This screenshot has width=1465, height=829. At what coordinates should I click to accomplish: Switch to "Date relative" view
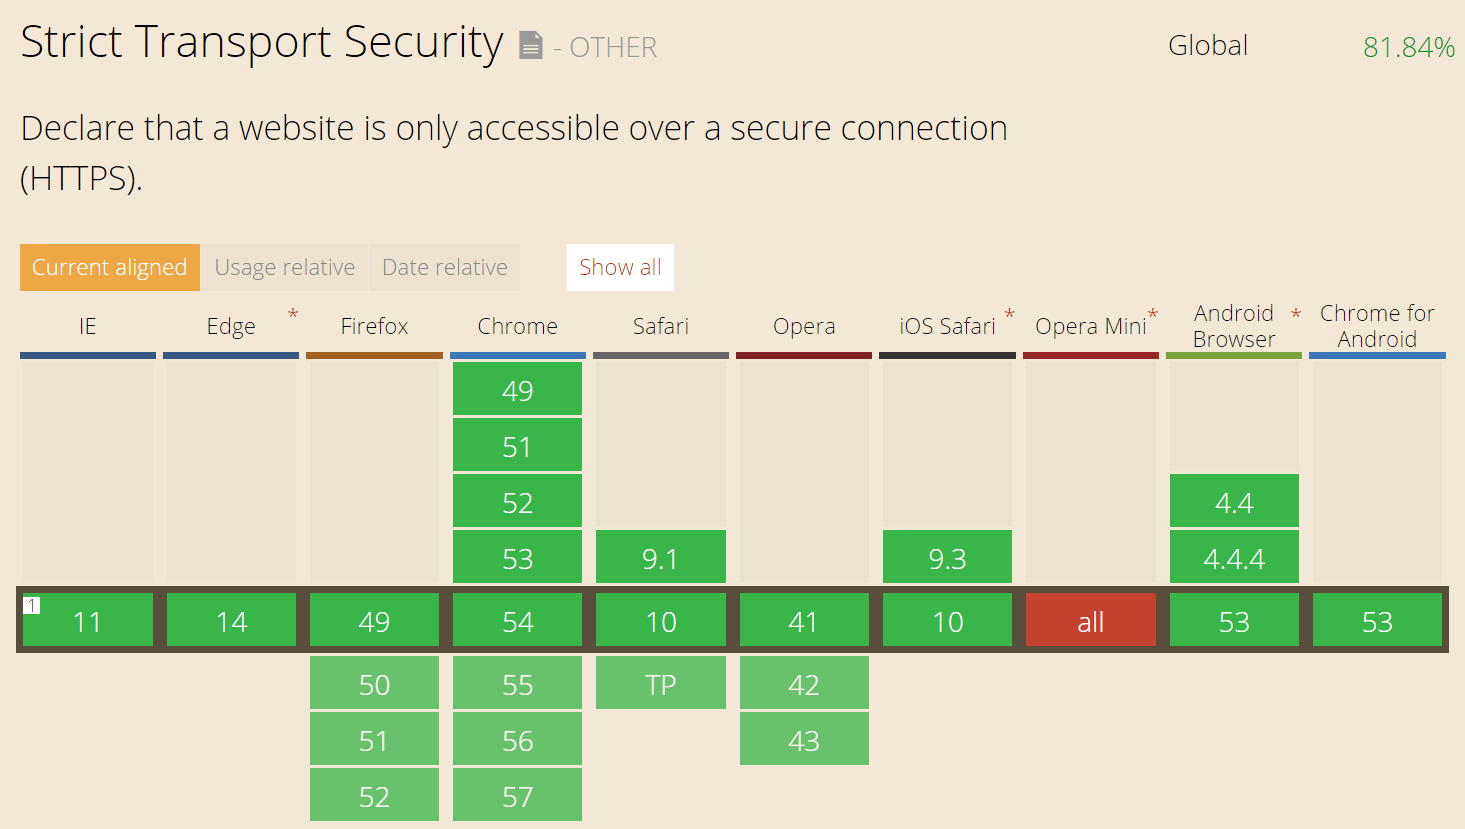click(x=444, y=267)
